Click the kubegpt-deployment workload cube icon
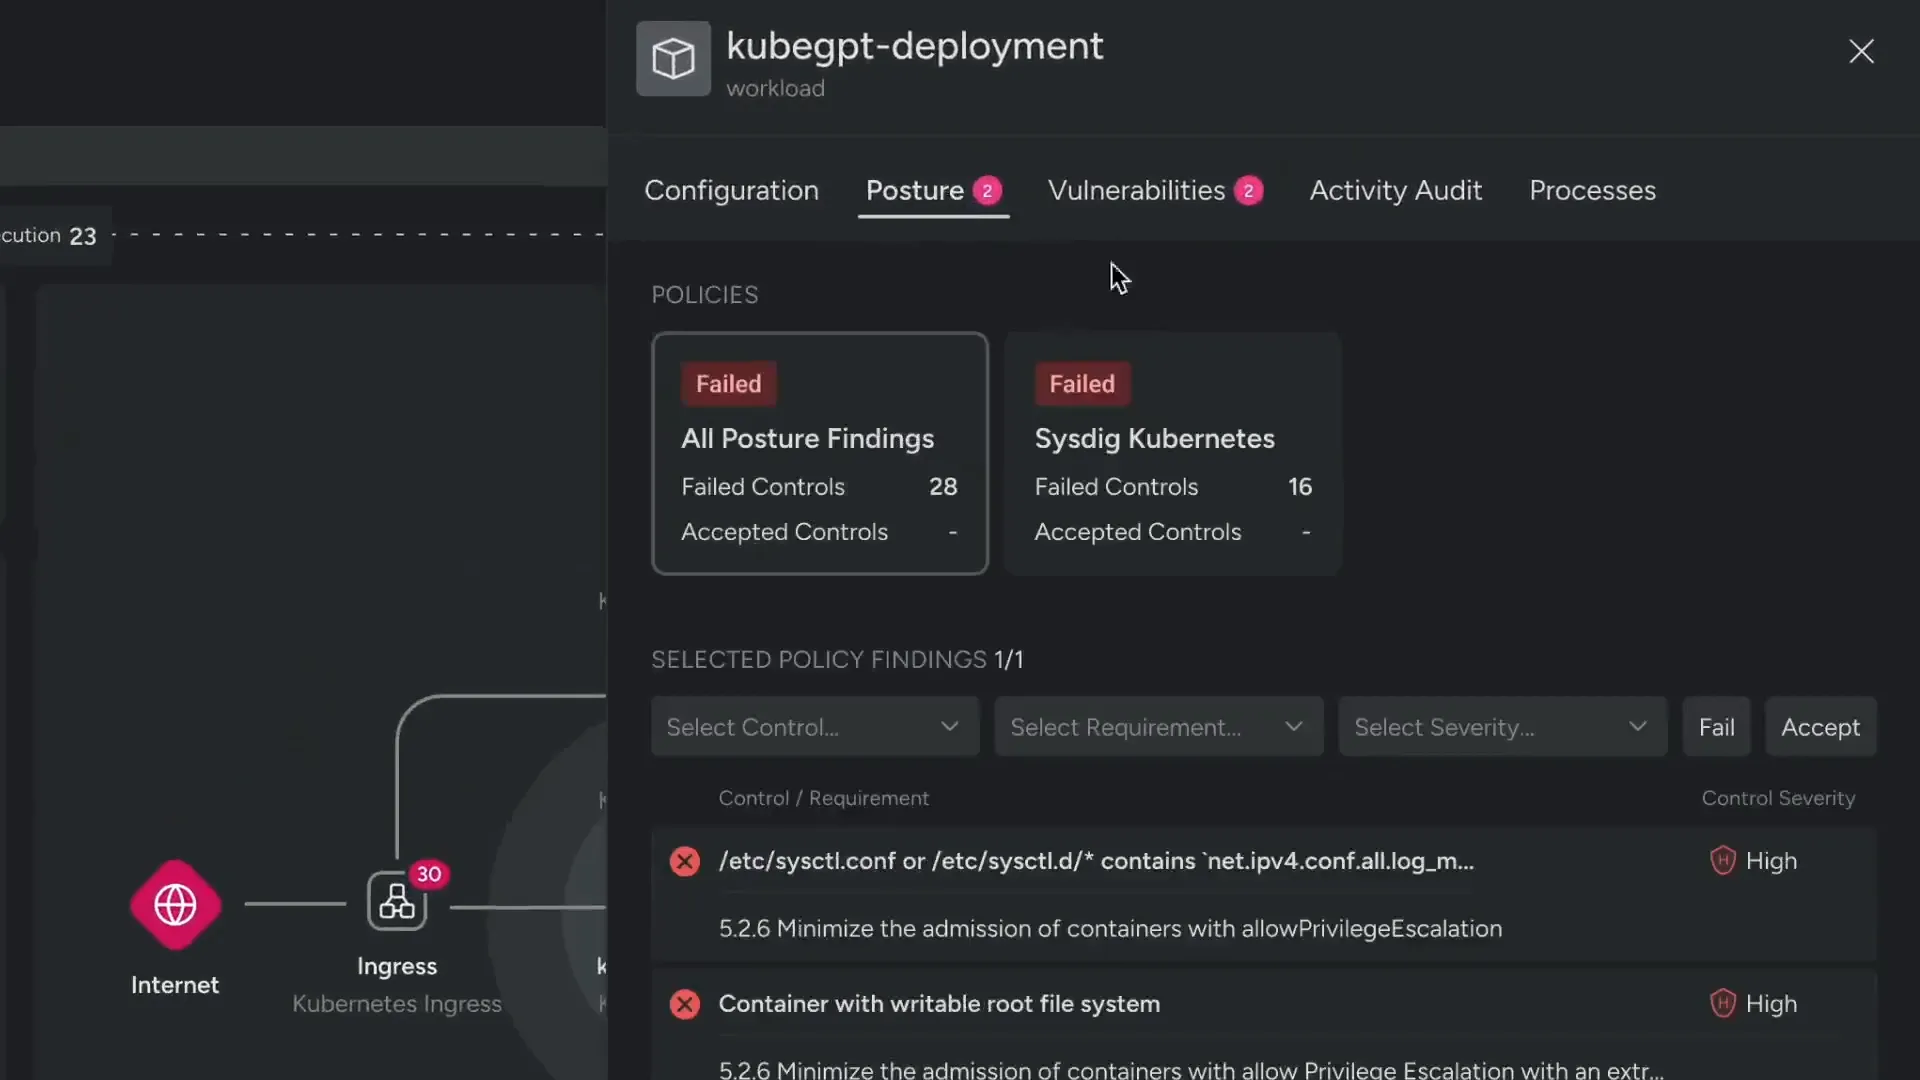The height and width of the screenshot is (1080, 1920). coord(673,58)
